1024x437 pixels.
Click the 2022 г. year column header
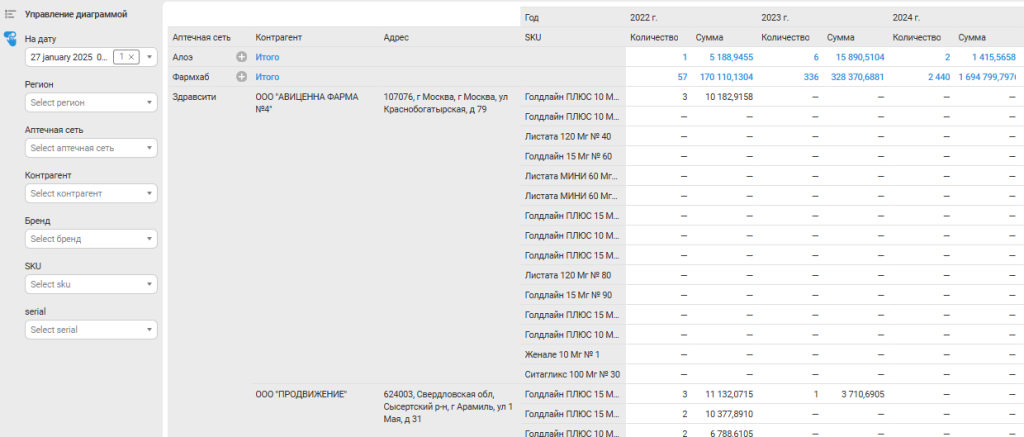tap(643, 18)
